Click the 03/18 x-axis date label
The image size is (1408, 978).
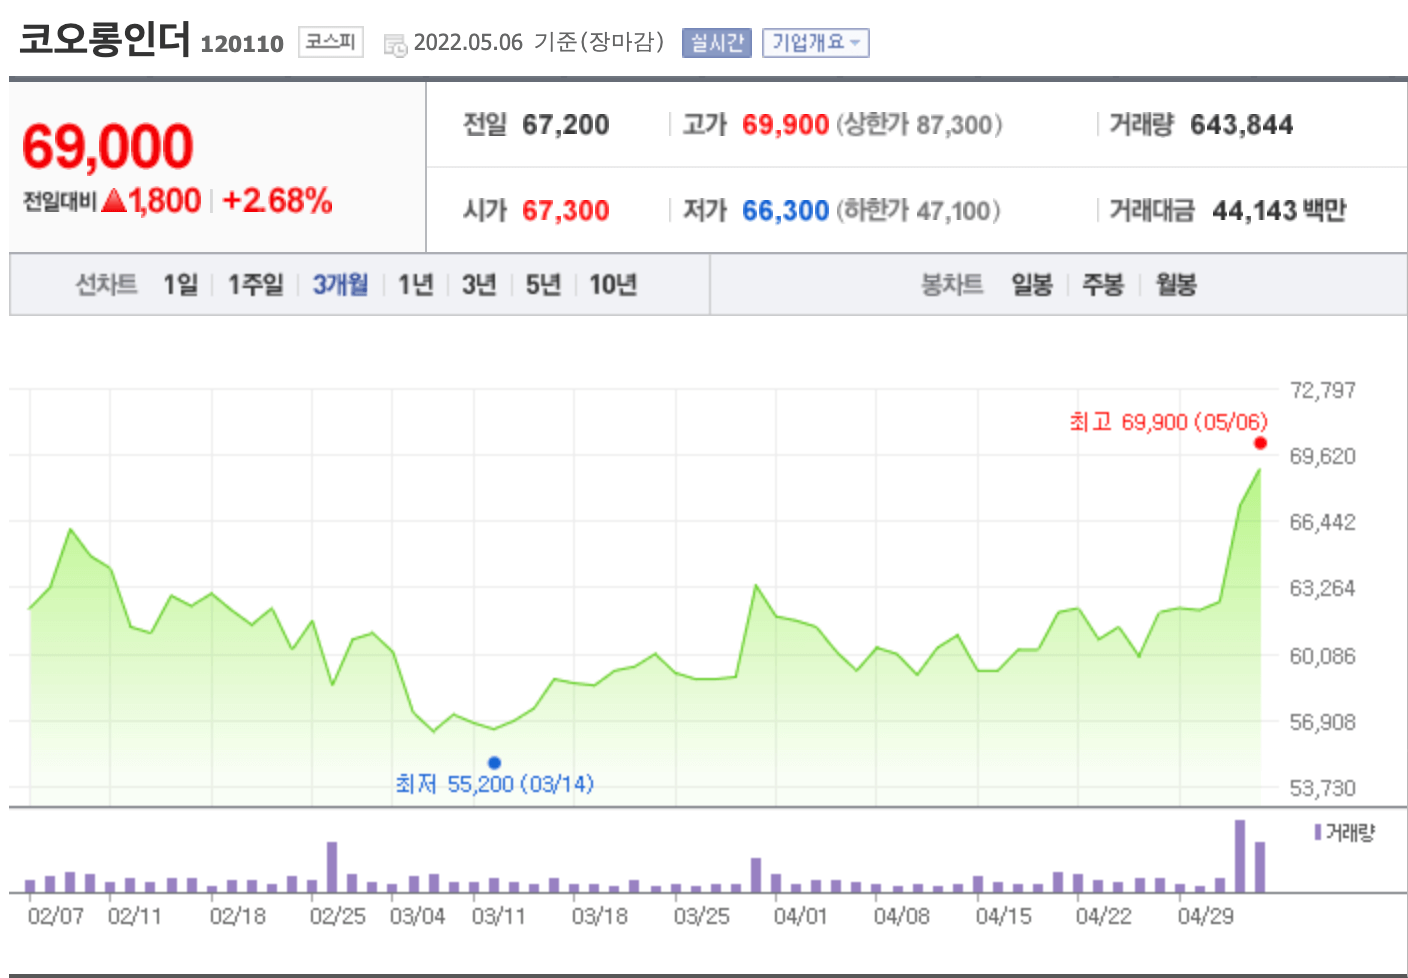pos(600,916)
